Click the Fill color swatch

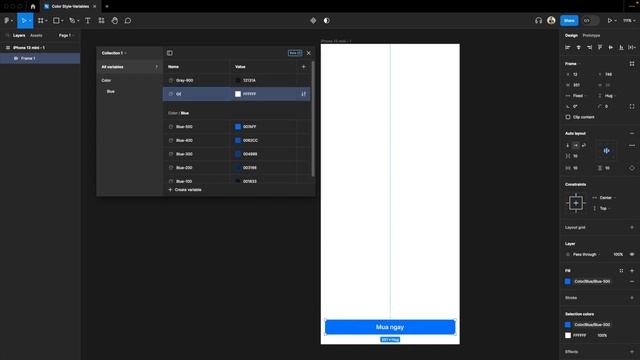click(x=568, y=282)
